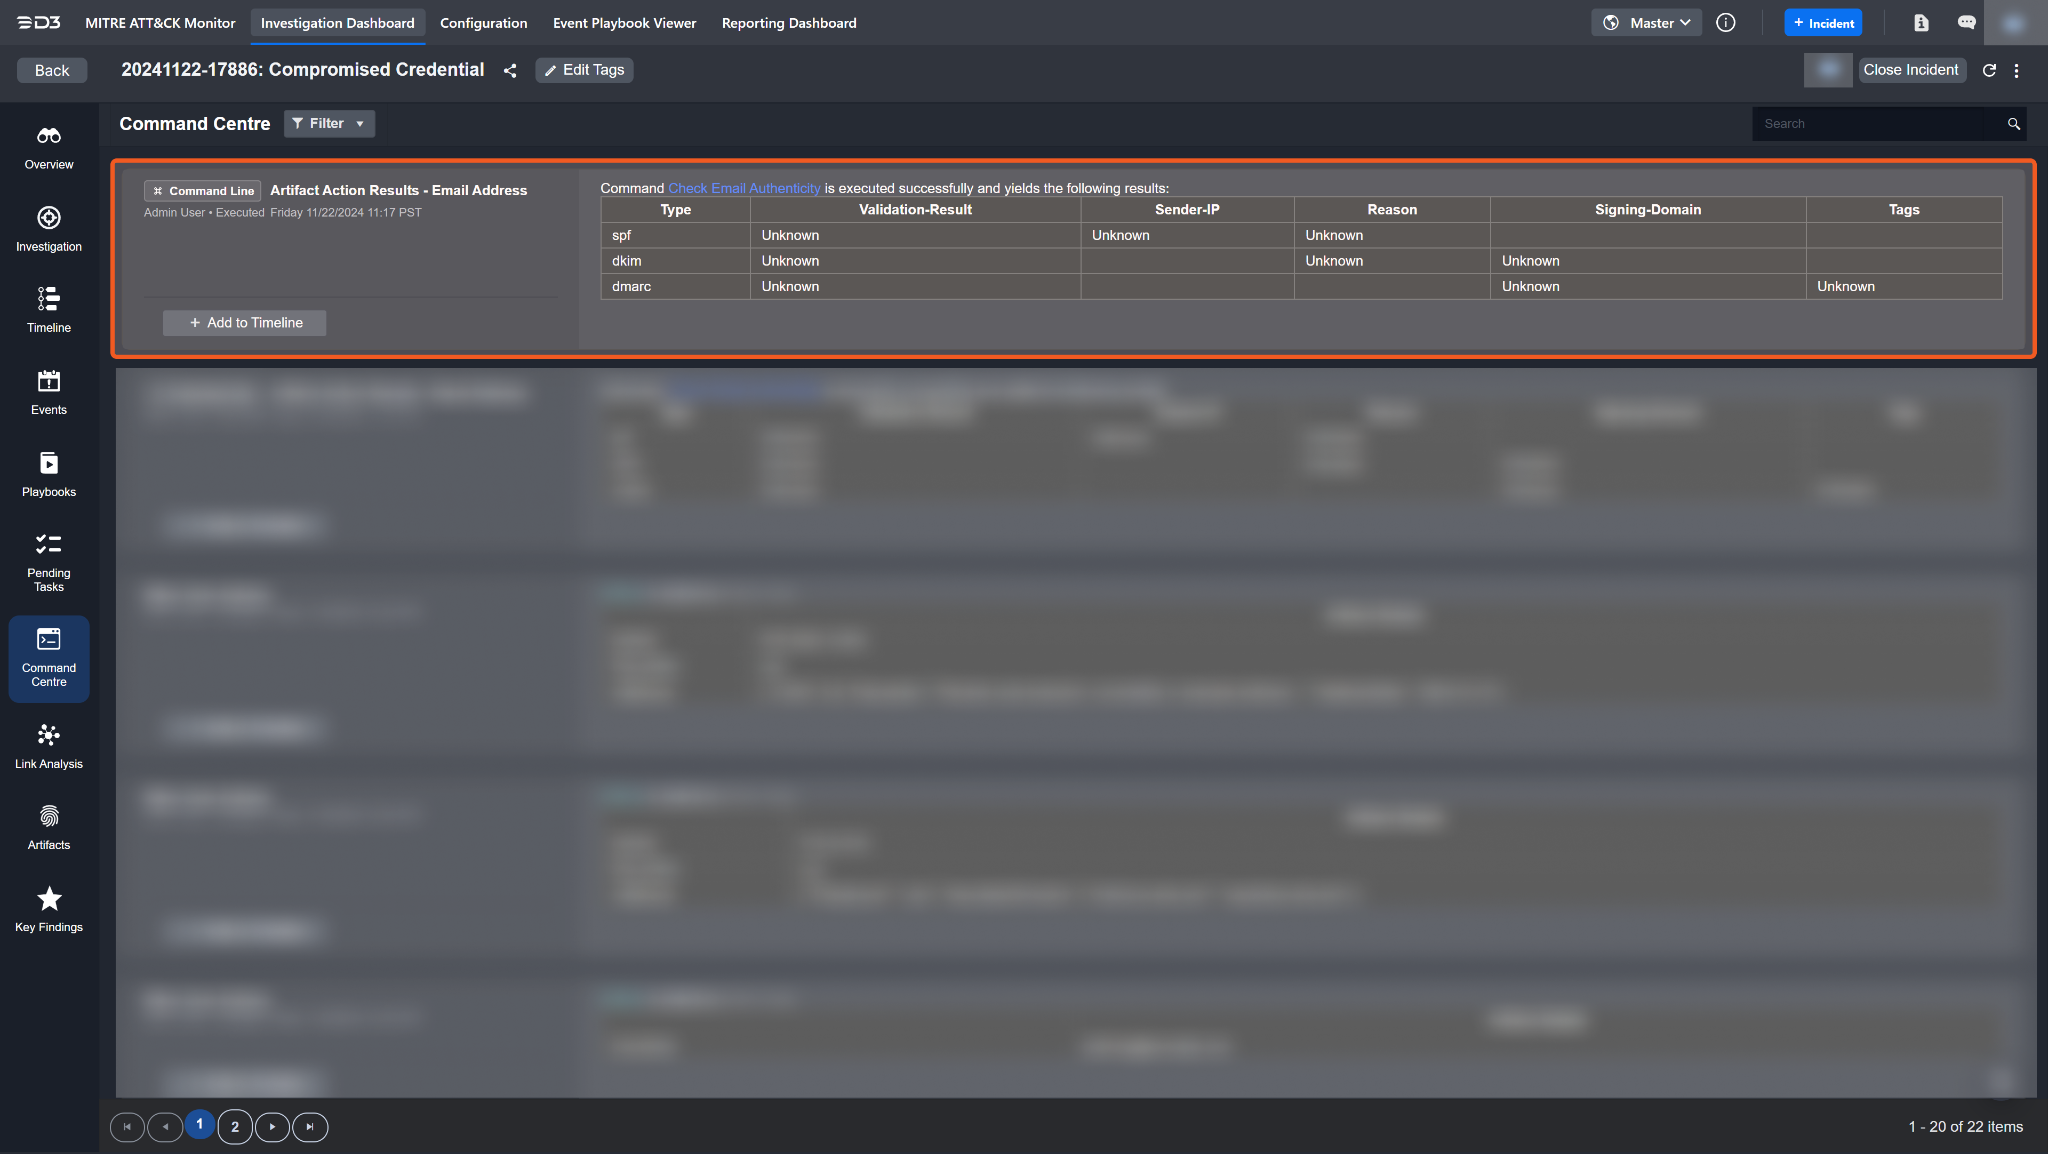
Task: Open the Check Email Authenticity link
Action: click(744, 188)
